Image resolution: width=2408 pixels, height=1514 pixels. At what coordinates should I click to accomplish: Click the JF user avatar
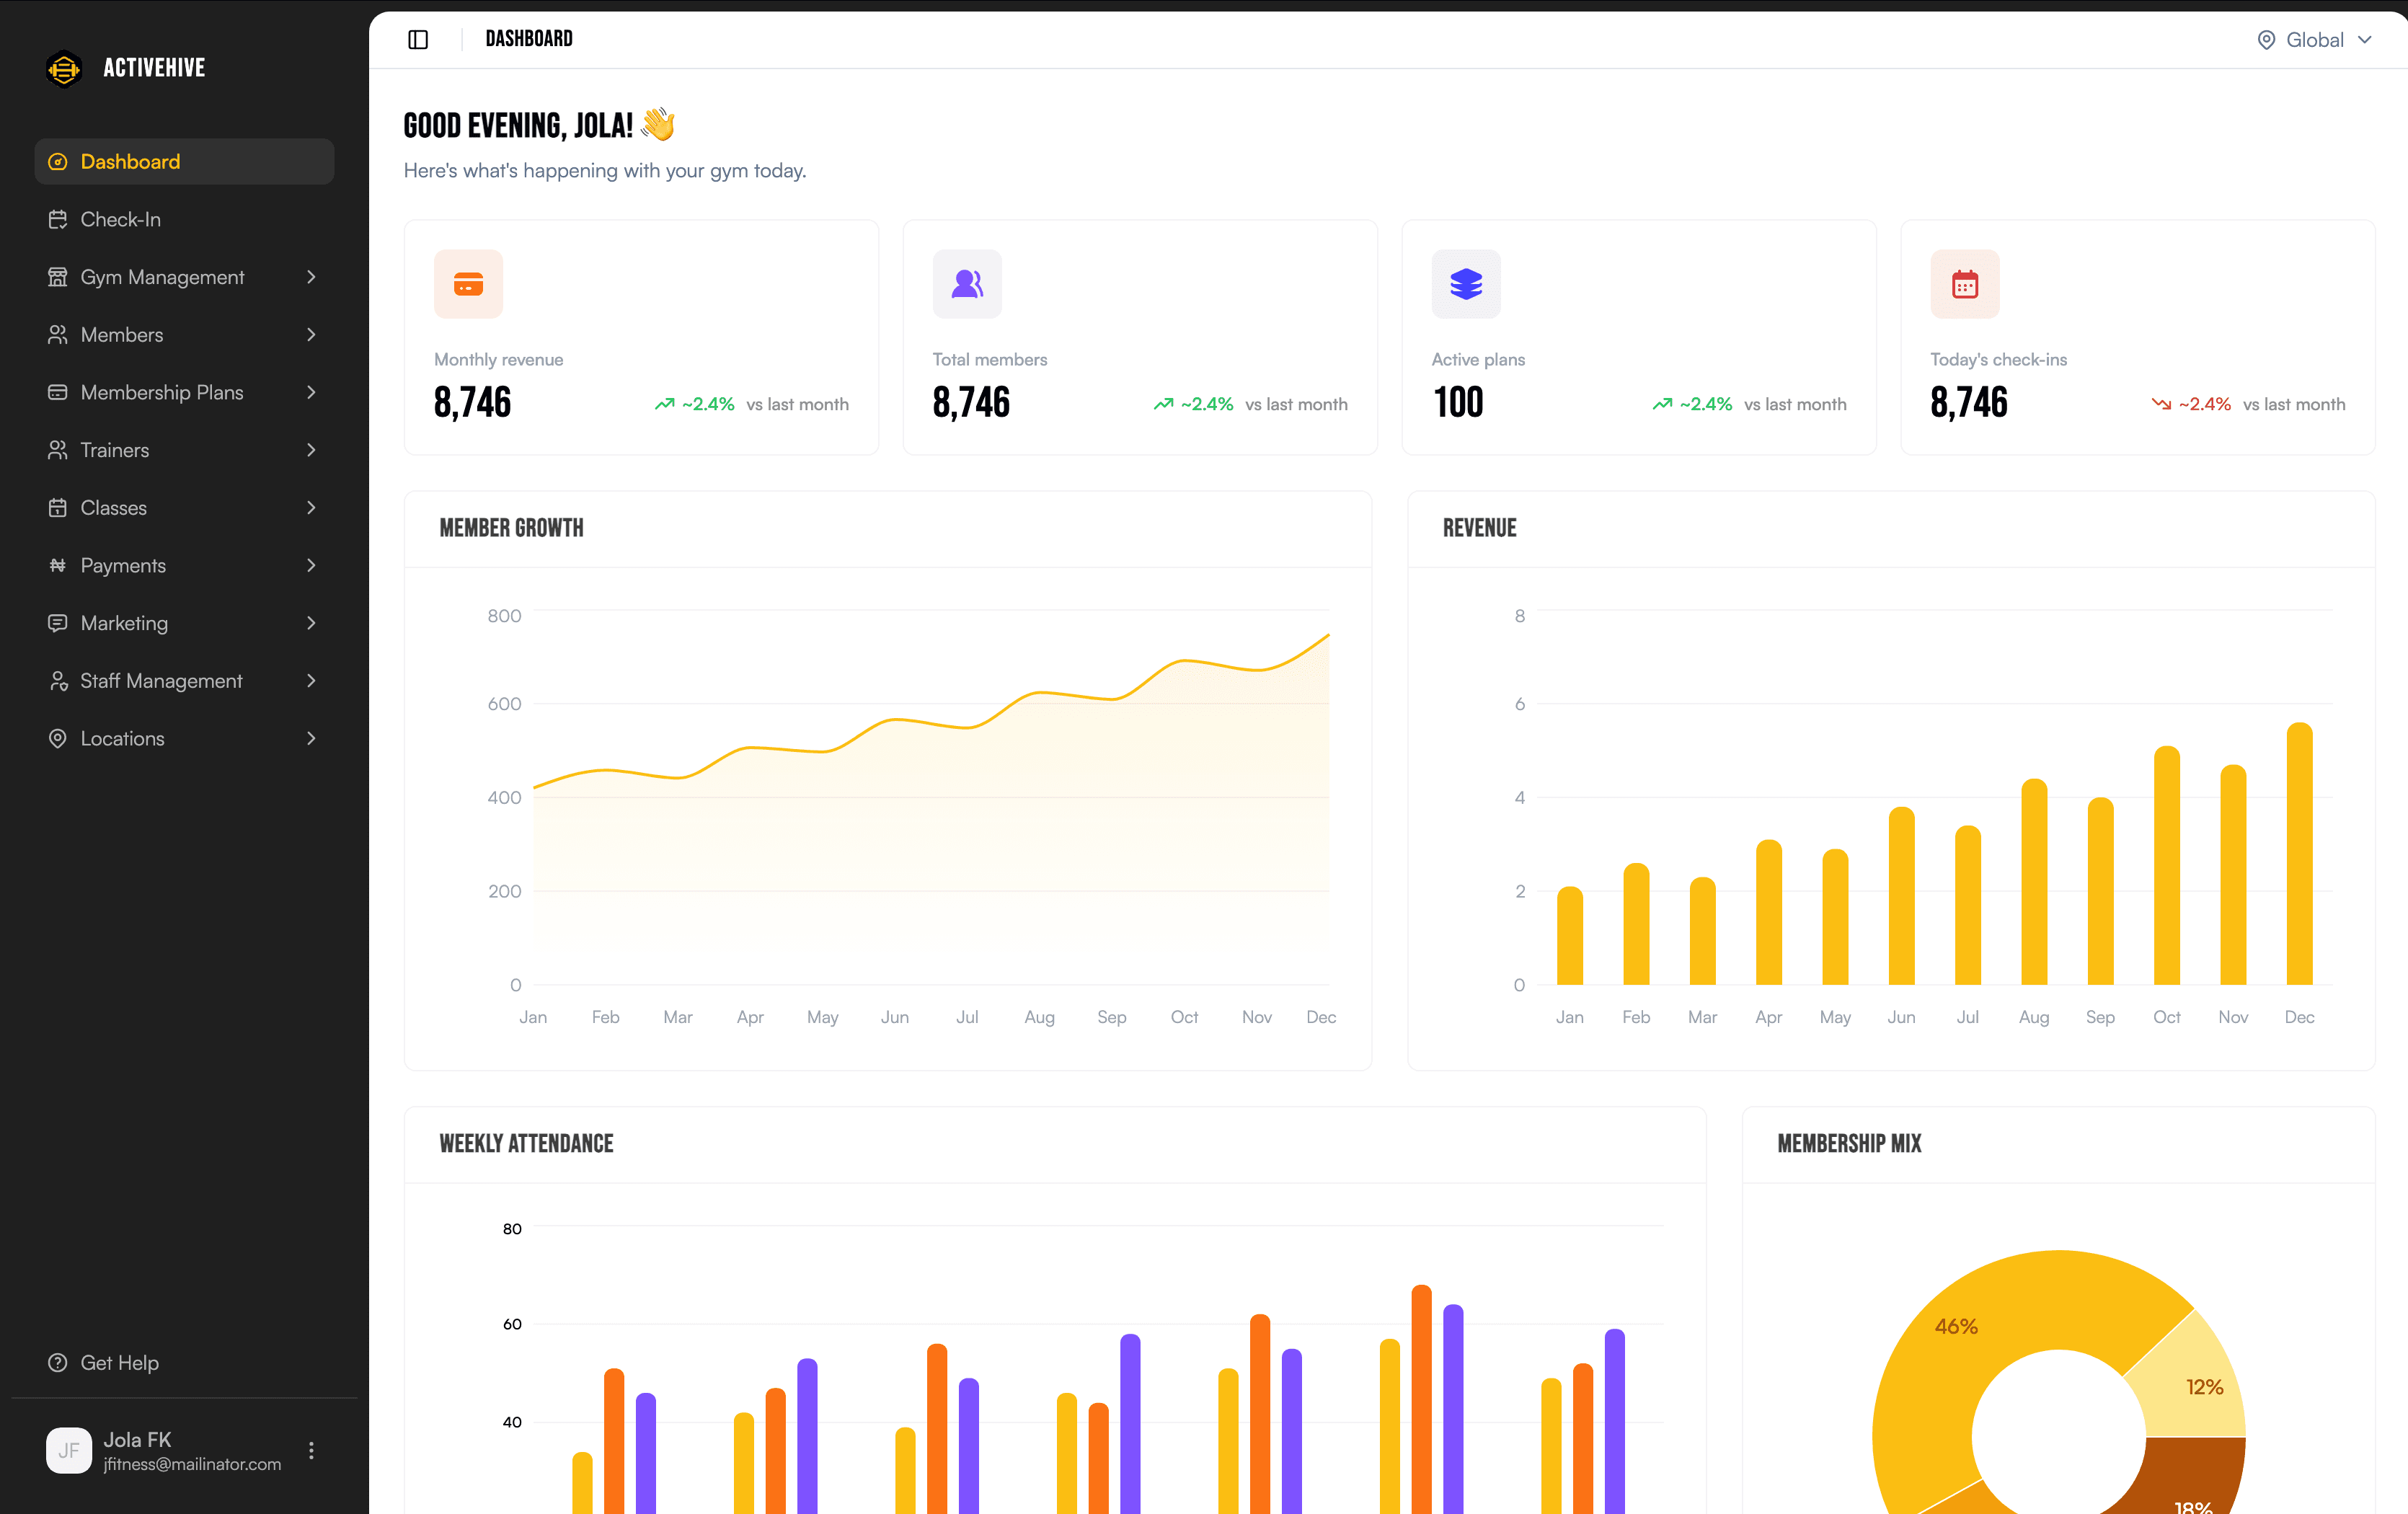[69, 1451]
